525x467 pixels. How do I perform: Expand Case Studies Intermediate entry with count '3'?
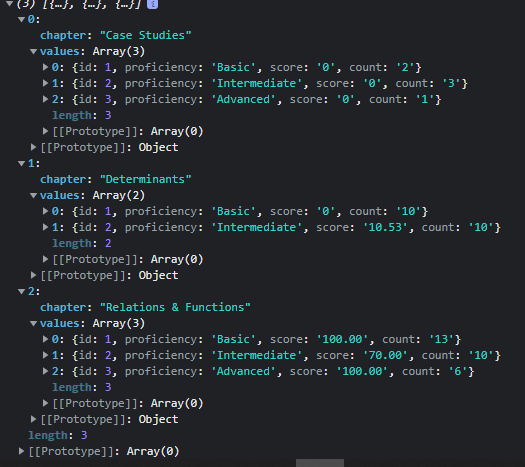(45, 83)
